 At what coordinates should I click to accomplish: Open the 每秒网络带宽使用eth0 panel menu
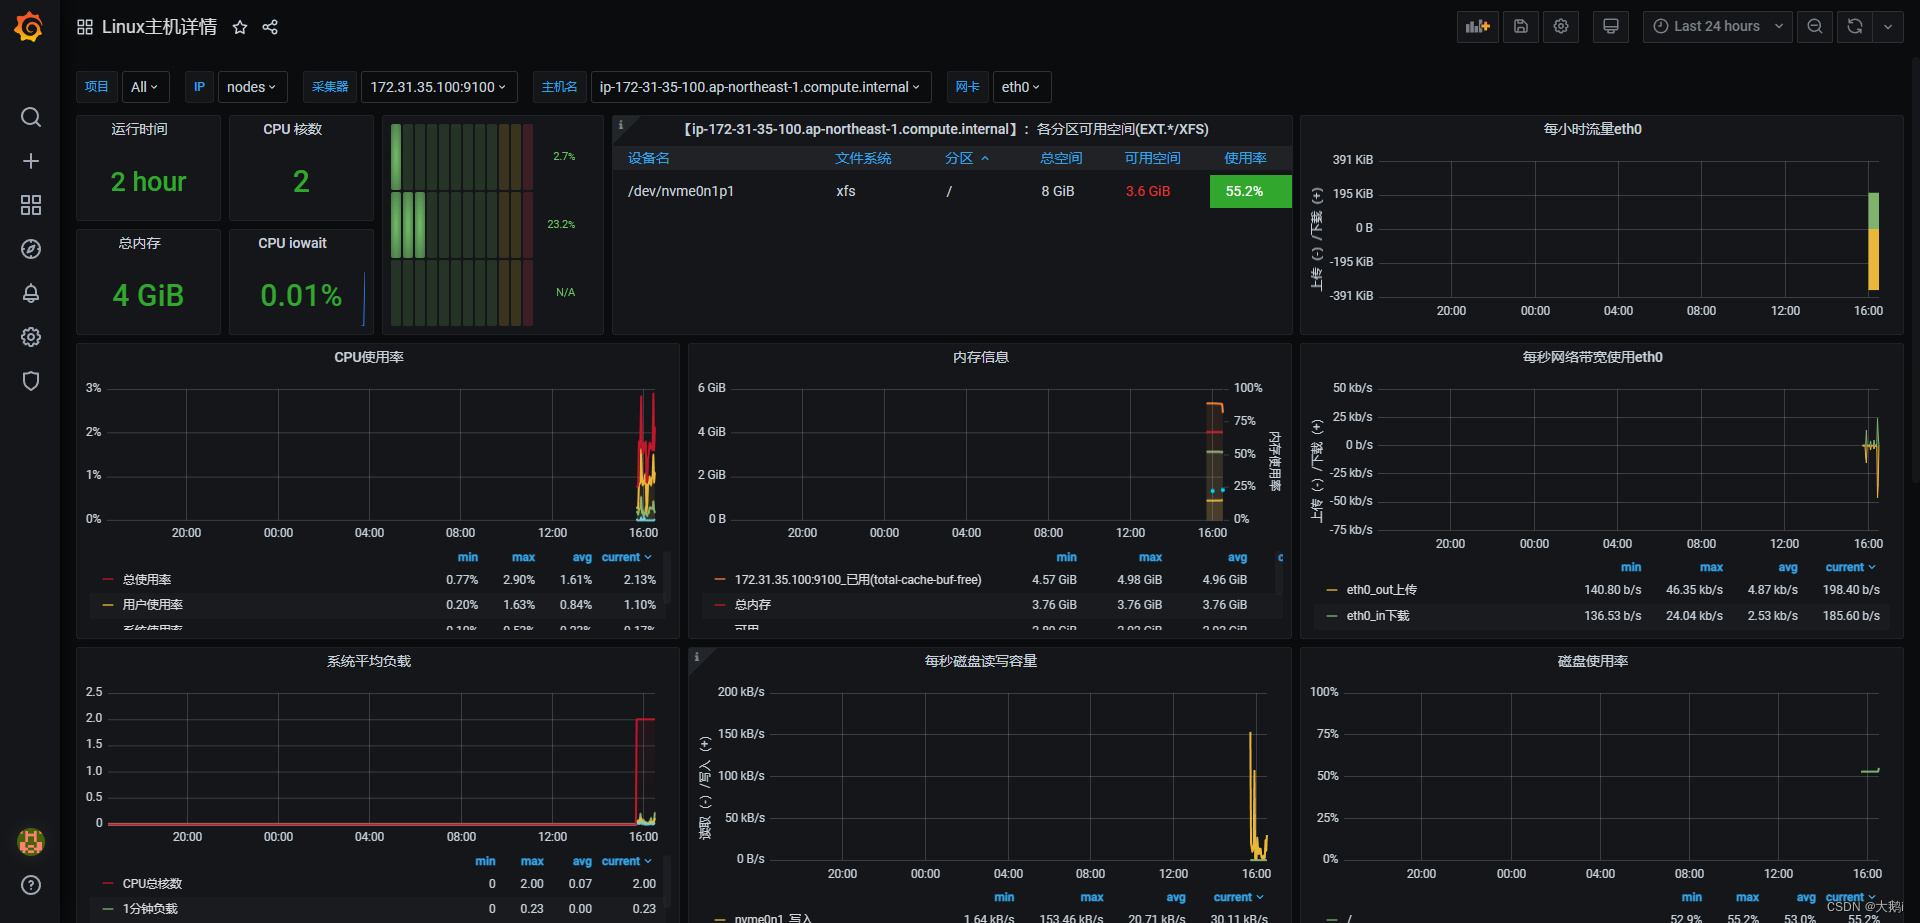click(1593, 357)
